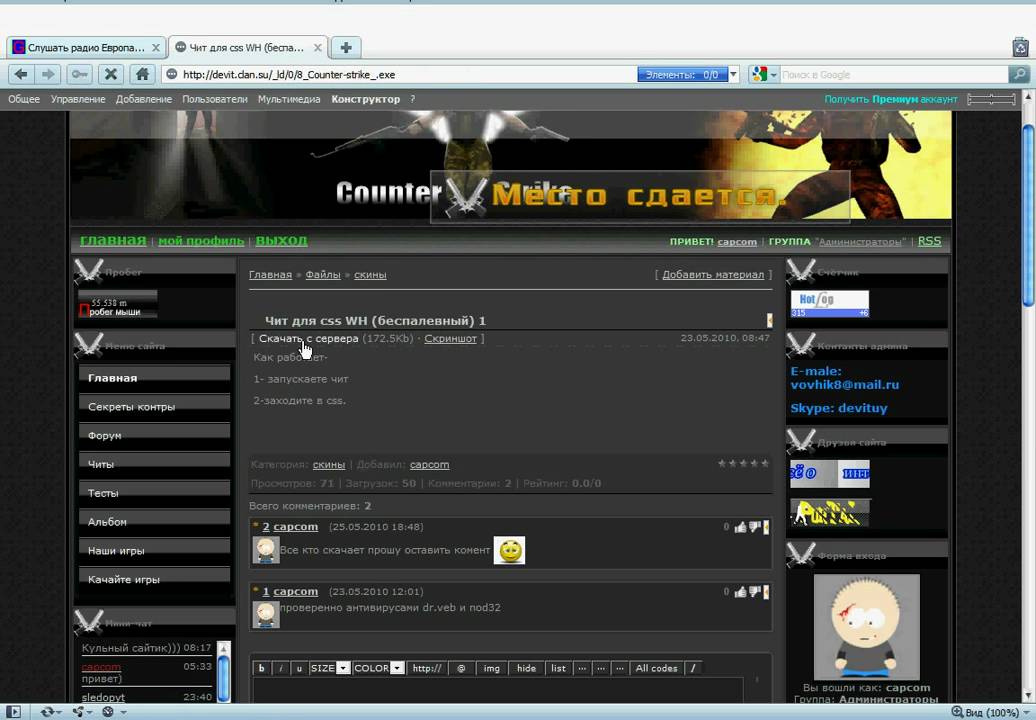Open the COLOR dropdown in editor
Image resolution: width=1036 pixels, height=720 pixels.
379,668
